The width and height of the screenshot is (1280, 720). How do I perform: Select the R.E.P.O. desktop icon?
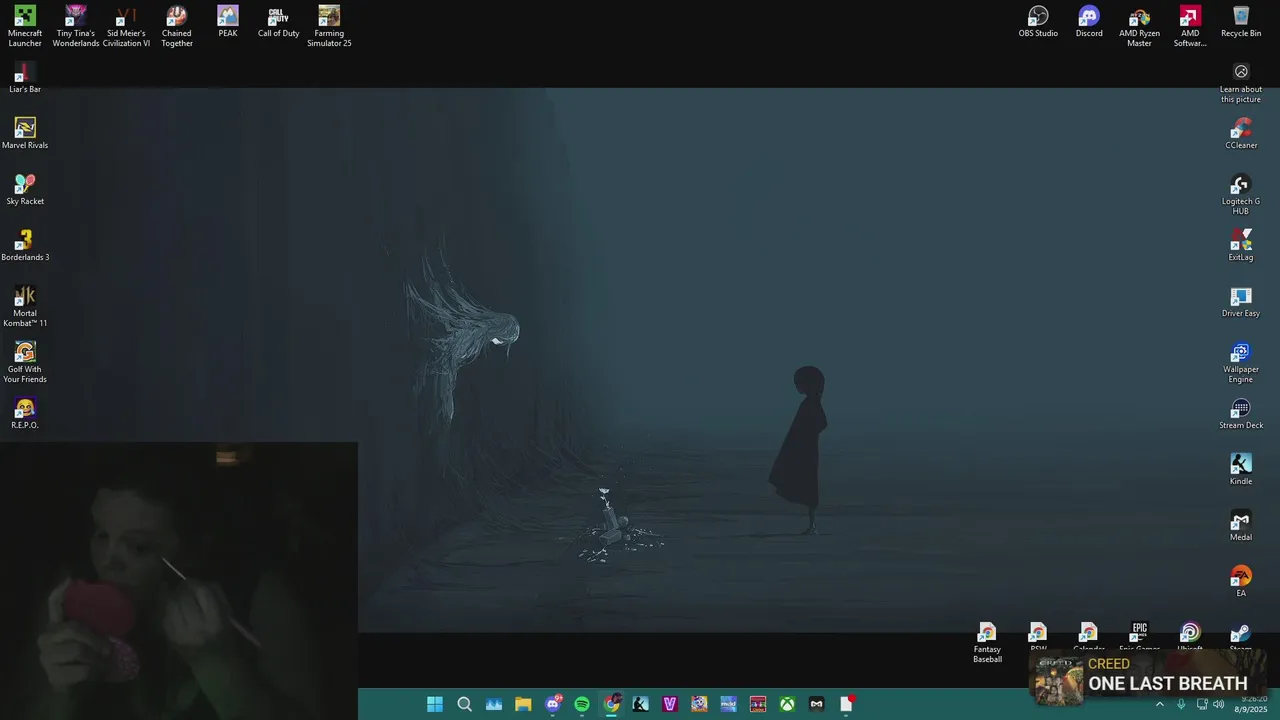pyautogui.click(x=25, y=414)
